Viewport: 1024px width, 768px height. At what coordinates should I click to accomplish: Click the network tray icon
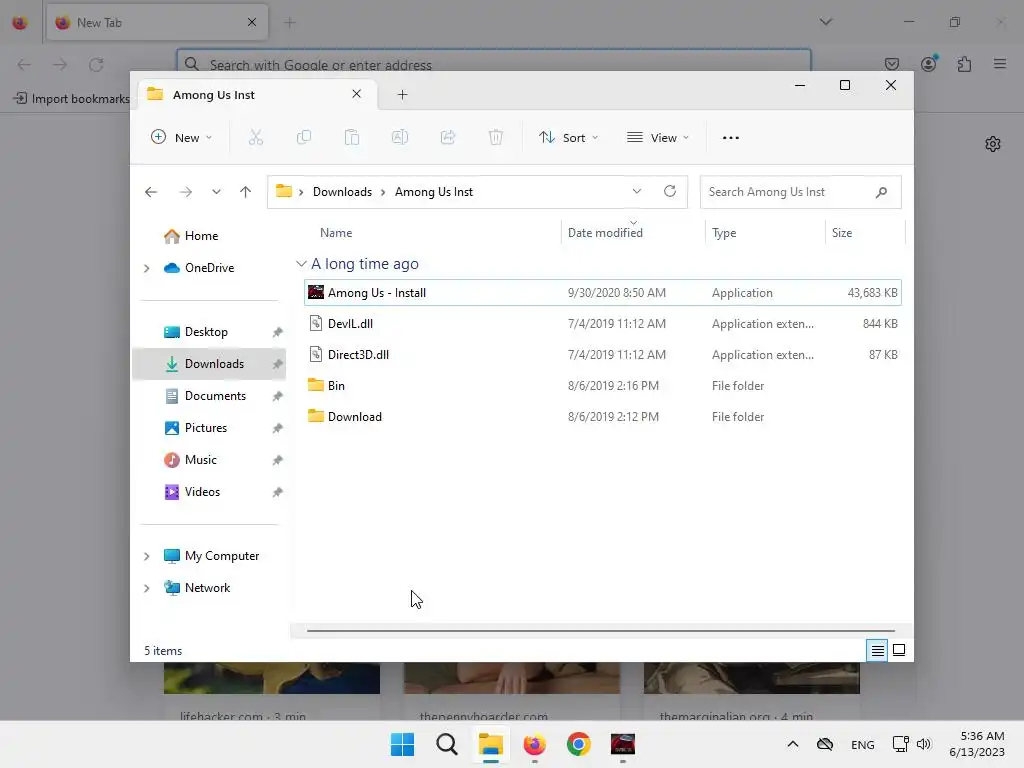coord(901,744)
